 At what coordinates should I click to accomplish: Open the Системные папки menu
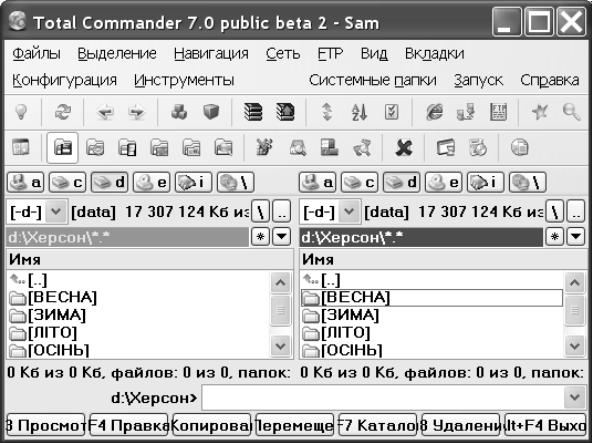pos(373,80)
